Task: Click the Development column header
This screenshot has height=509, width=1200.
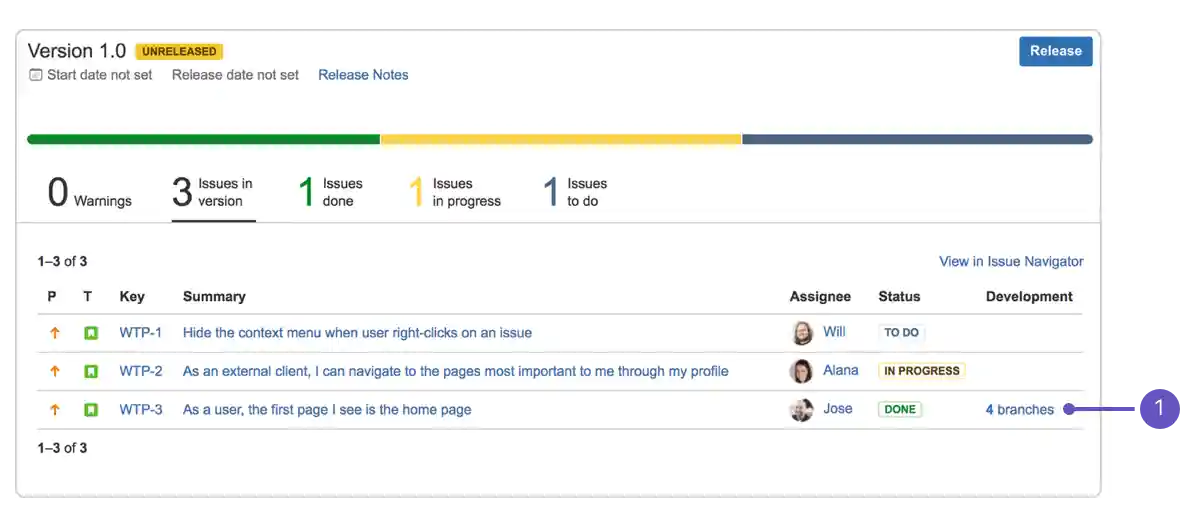Action: tap(1029, 296)
